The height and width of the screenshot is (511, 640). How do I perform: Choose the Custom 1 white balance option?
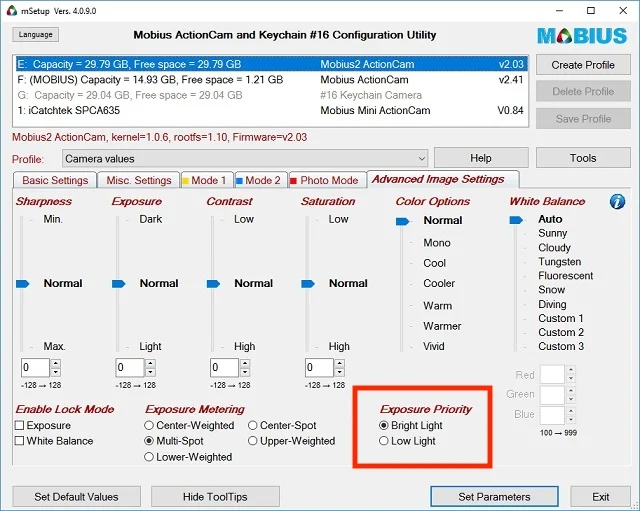(561, 318)
